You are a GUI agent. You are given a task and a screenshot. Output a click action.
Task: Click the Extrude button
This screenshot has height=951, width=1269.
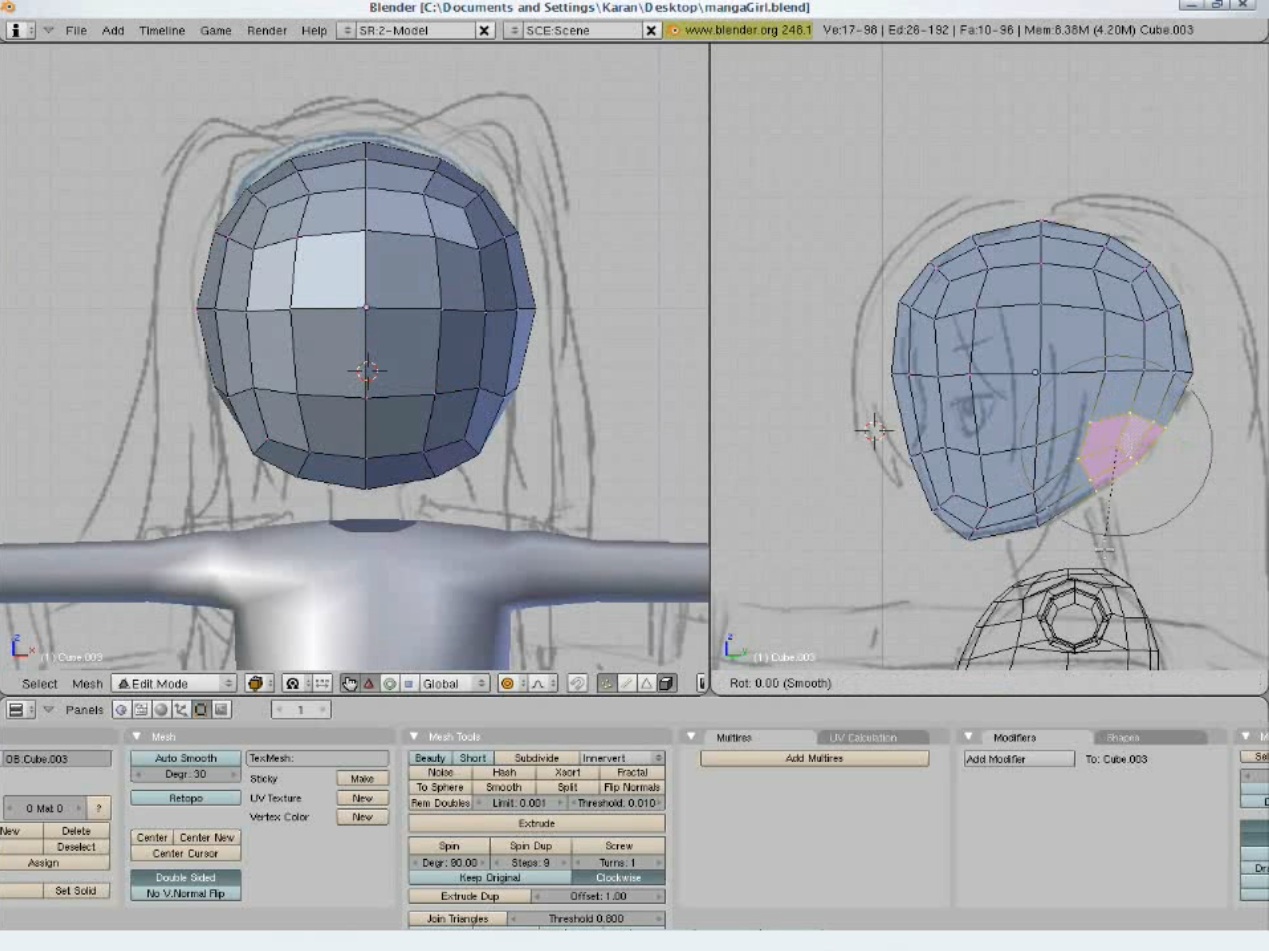537,823
